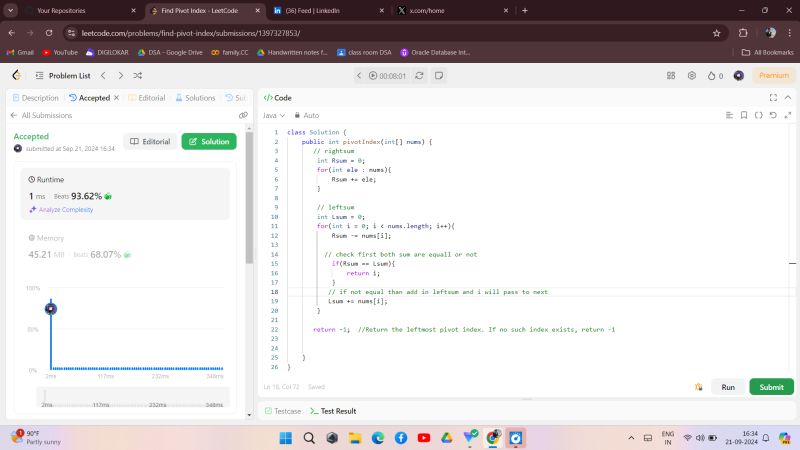Click the braces icon in editor toolbar
This screenshot has height=450, width=800.
click(x=759, y=115)
